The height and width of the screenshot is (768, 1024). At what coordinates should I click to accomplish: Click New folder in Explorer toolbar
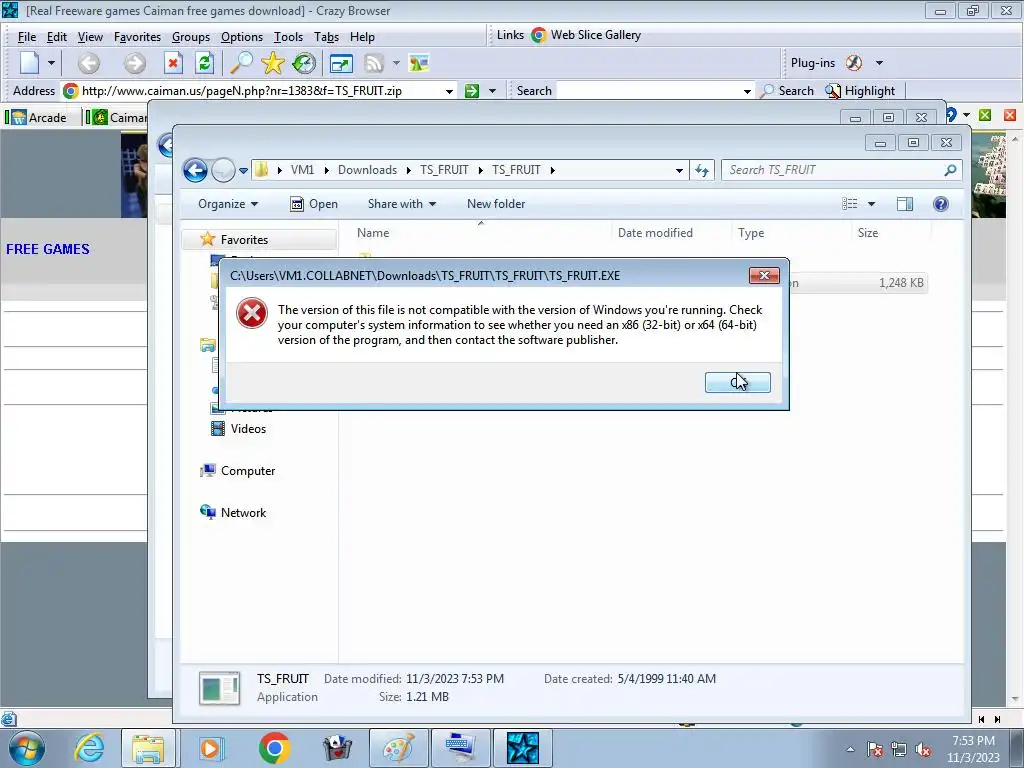coord(496,204)
